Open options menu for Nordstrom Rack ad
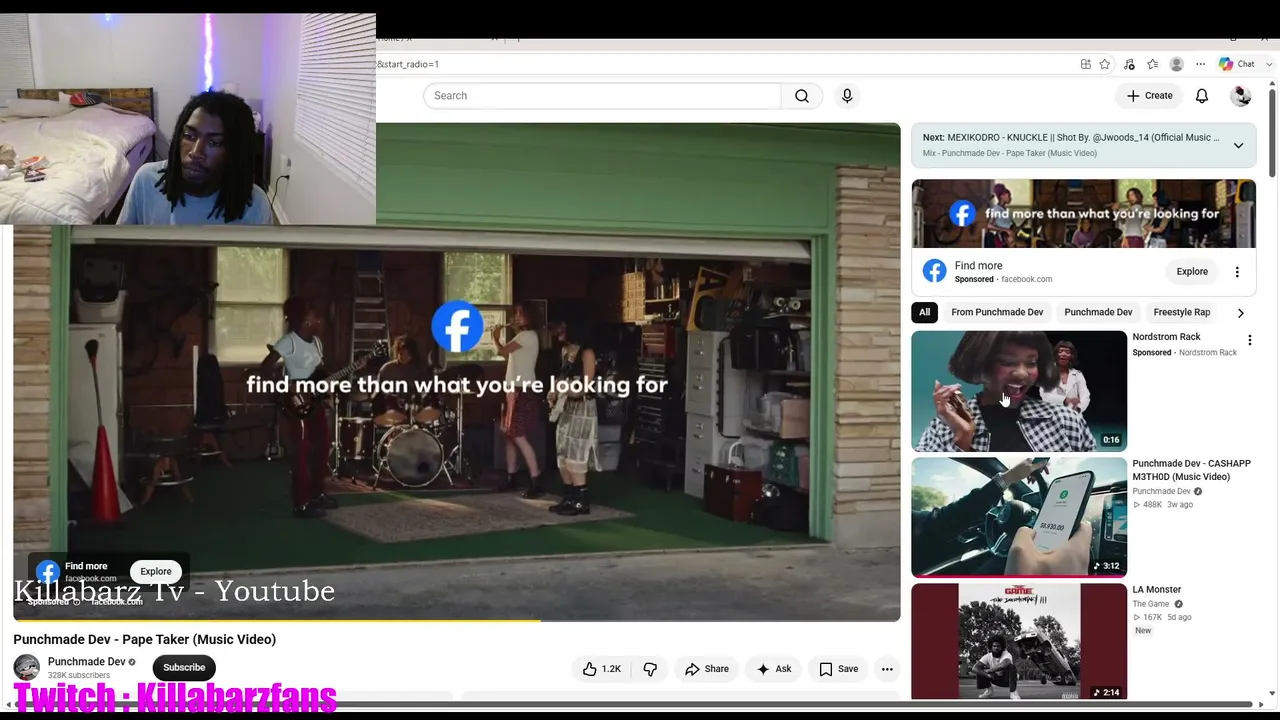1280x720 pixels. [x=1249, y=340]
